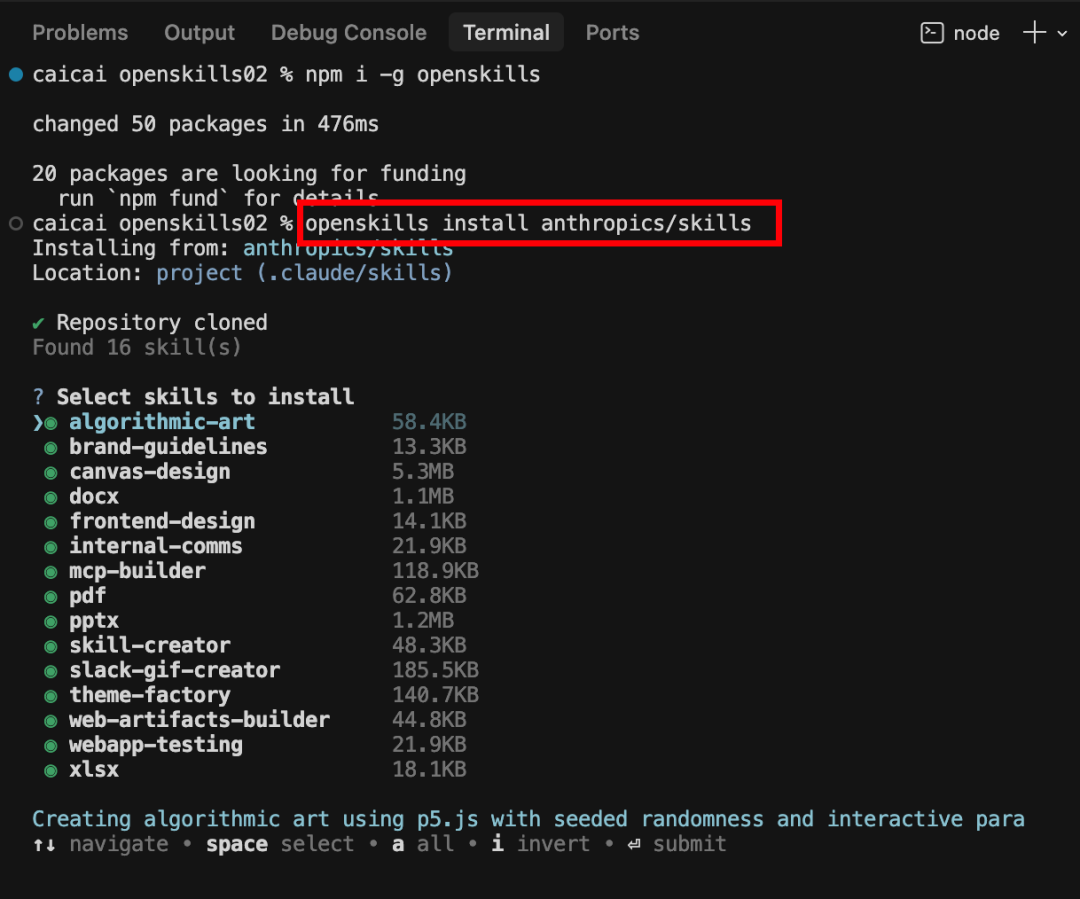The image size is (1080, 899).
Task: Toggle the skill-creator selection dot
Action: (51, 646)
